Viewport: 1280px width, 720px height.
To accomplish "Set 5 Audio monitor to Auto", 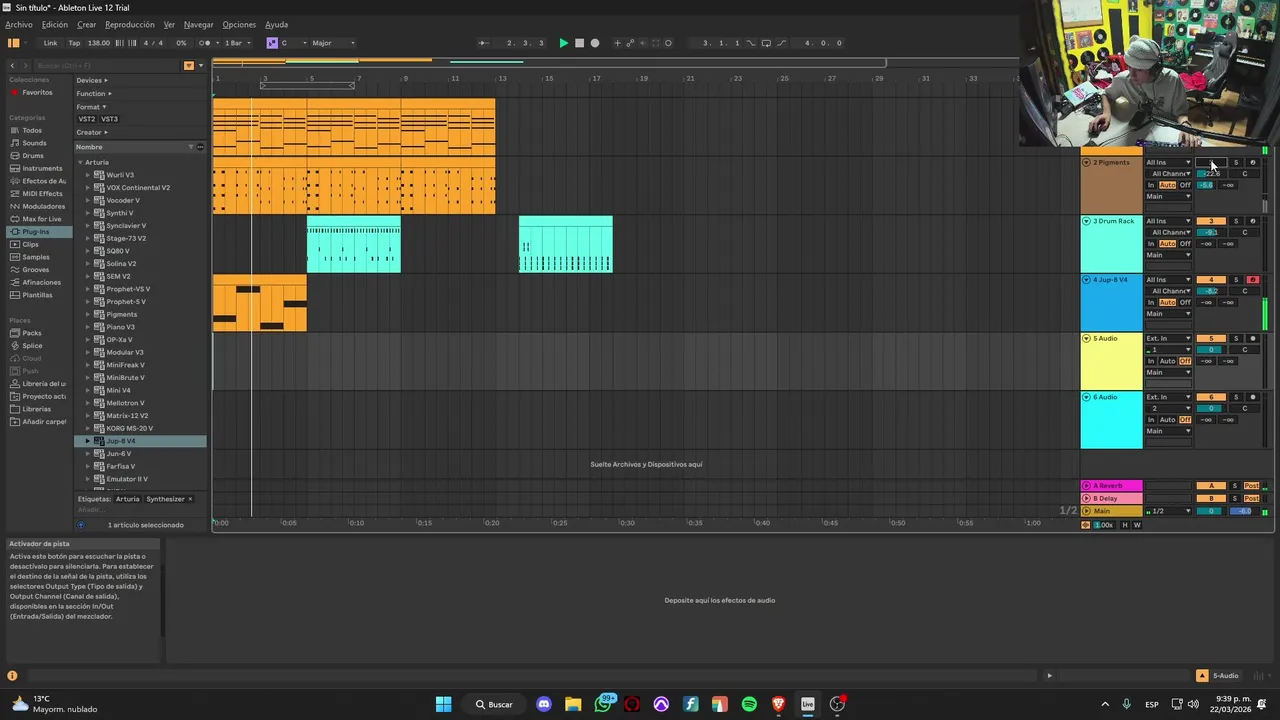I will click(1167, 361).
